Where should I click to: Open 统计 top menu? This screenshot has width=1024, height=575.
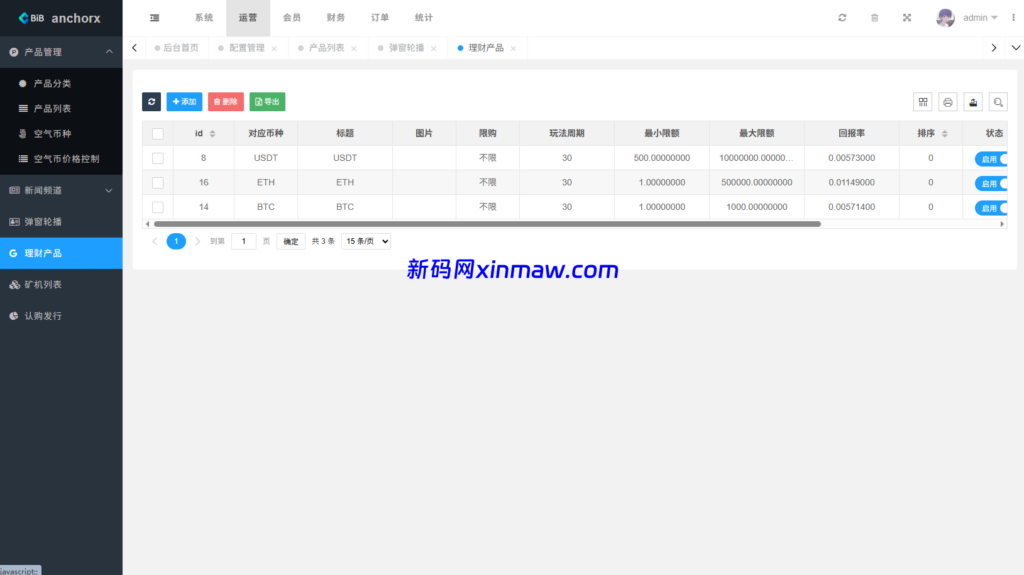coord(423,18)
